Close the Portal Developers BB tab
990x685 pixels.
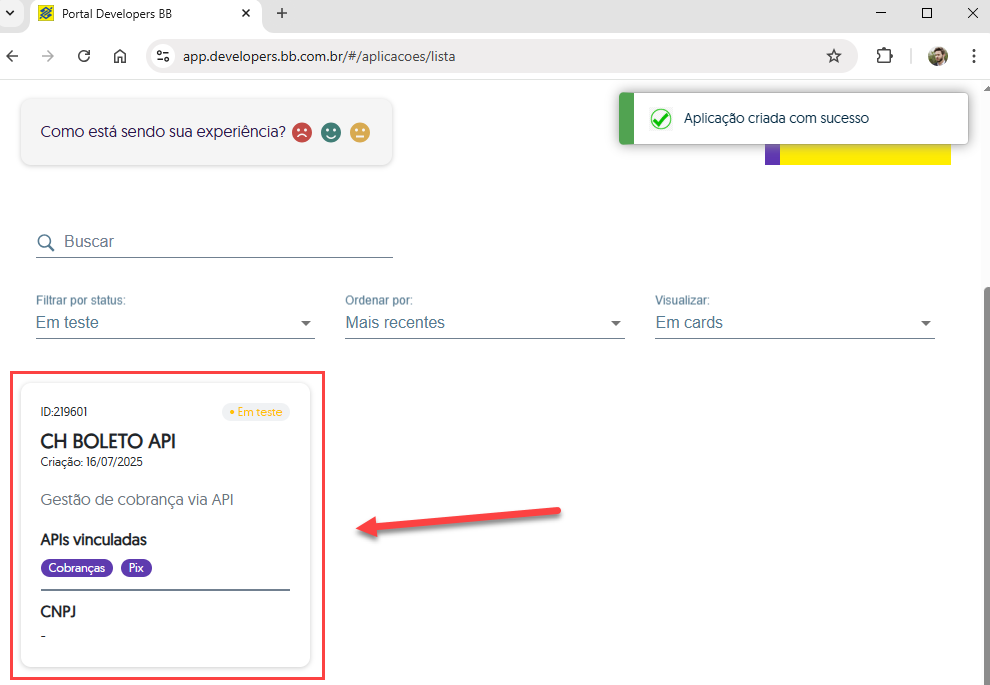tap(246, 13)
